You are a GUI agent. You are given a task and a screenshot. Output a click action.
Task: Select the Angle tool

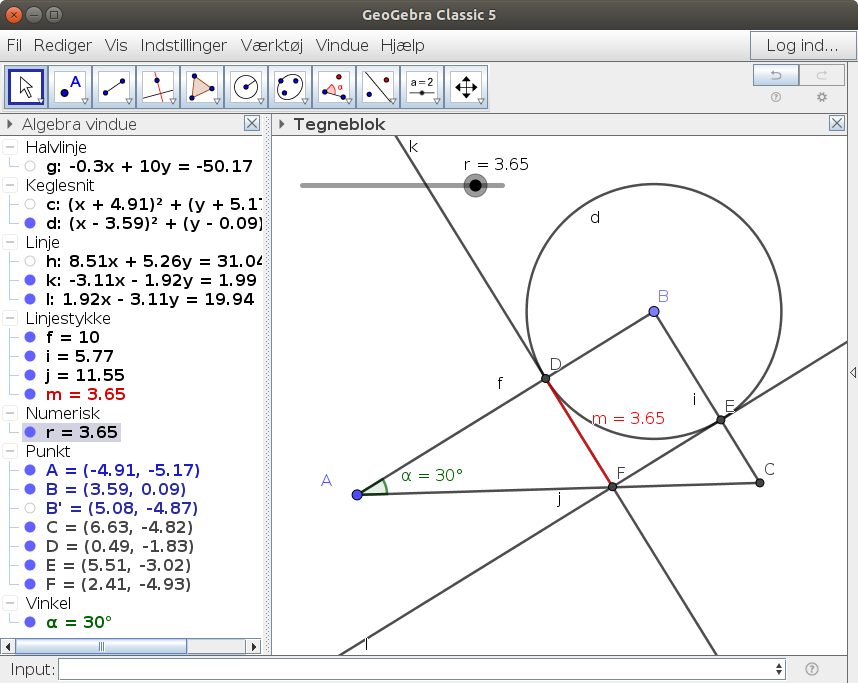(x=334, y=87)
